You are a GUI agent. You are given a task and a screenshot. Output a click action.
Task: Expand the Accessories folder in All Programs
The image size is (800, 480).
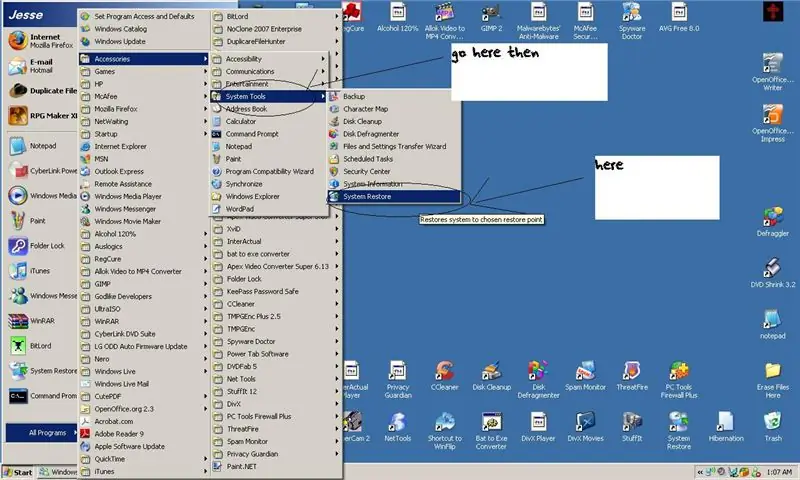144,59
